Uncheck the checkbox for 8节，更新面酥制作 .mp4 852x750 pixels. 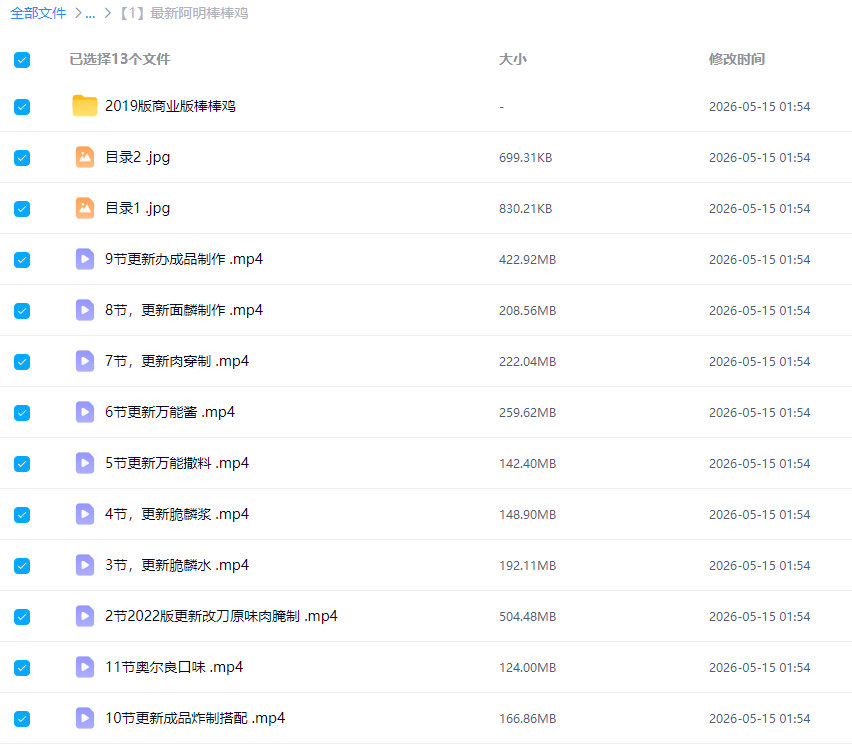pos(22,311)
